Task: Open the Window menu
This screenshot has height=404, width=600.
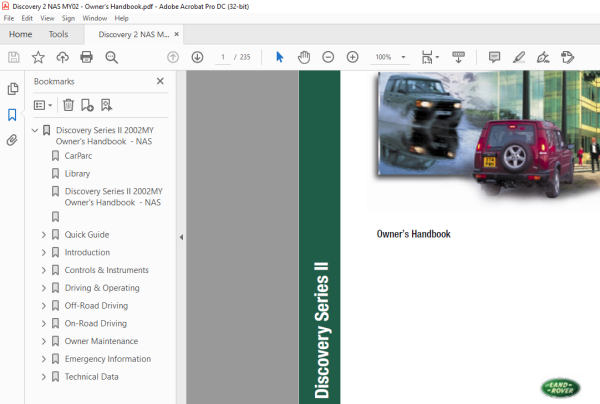Action: (95, 18)
